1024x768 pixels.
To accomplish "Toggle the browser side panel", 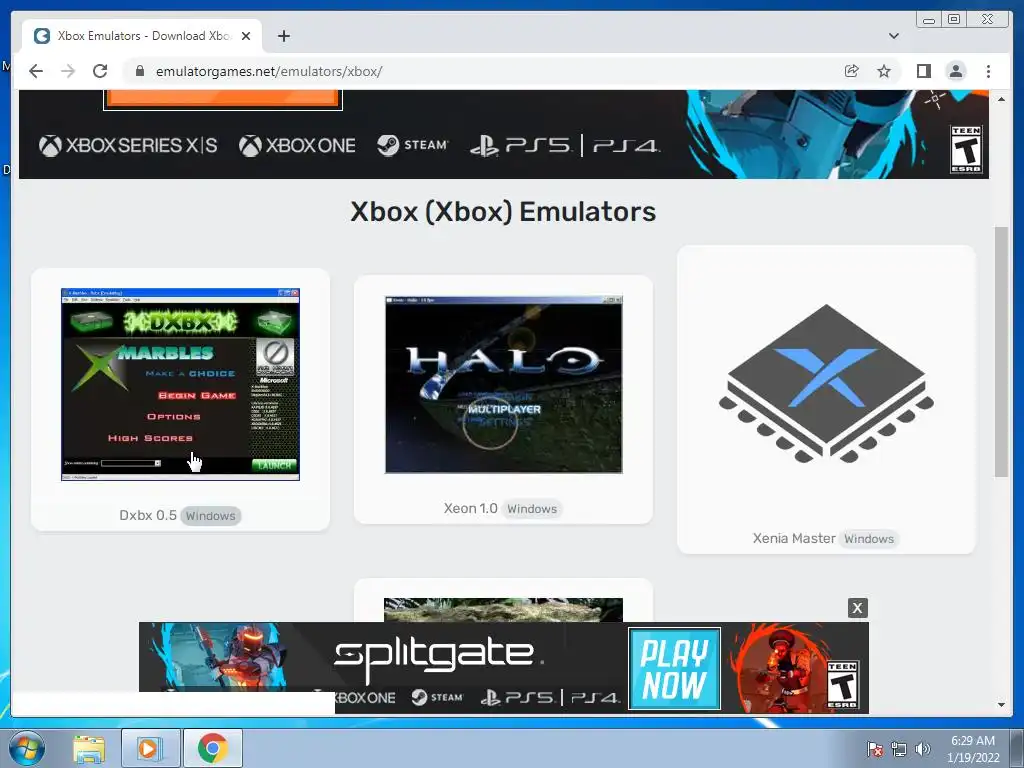I will (x=923, y=71).
